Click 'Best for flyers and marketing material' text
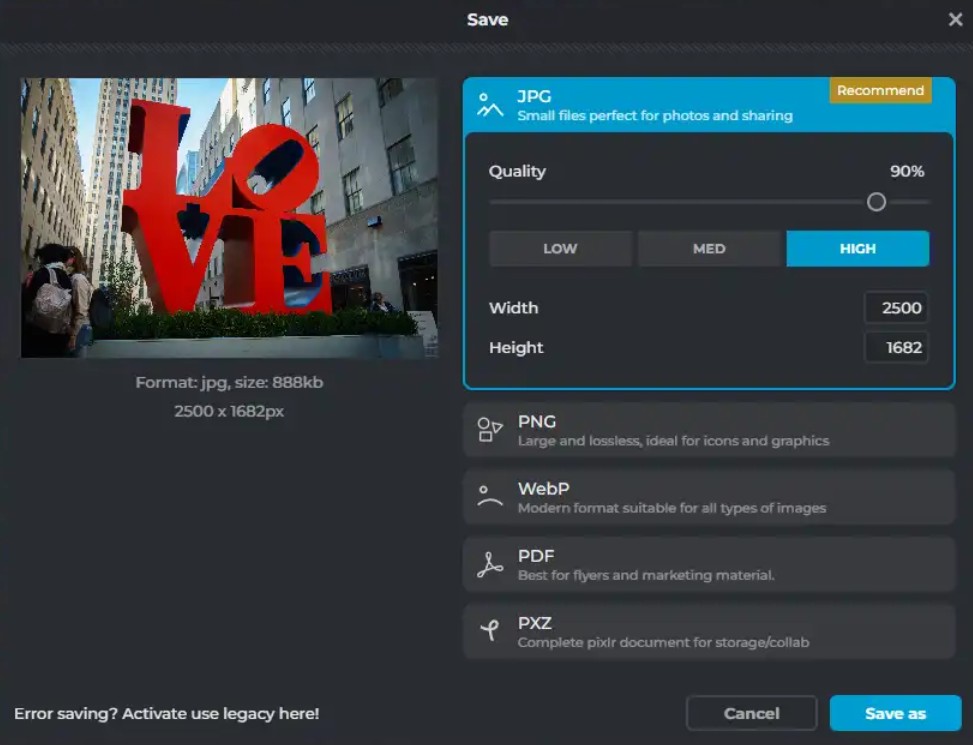Viewport: 973px width, 745px height. coord(646,575)
